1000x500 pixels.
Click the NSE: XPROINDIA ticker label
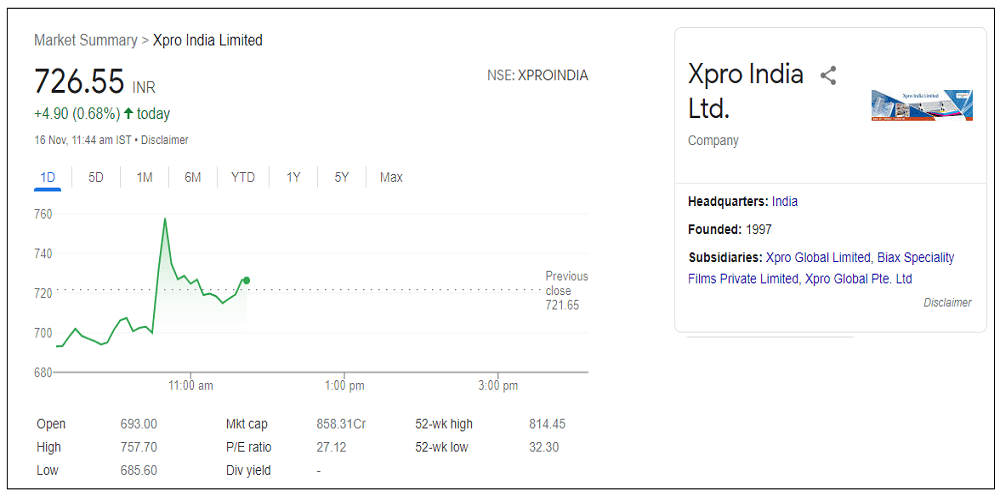[538, 76]
